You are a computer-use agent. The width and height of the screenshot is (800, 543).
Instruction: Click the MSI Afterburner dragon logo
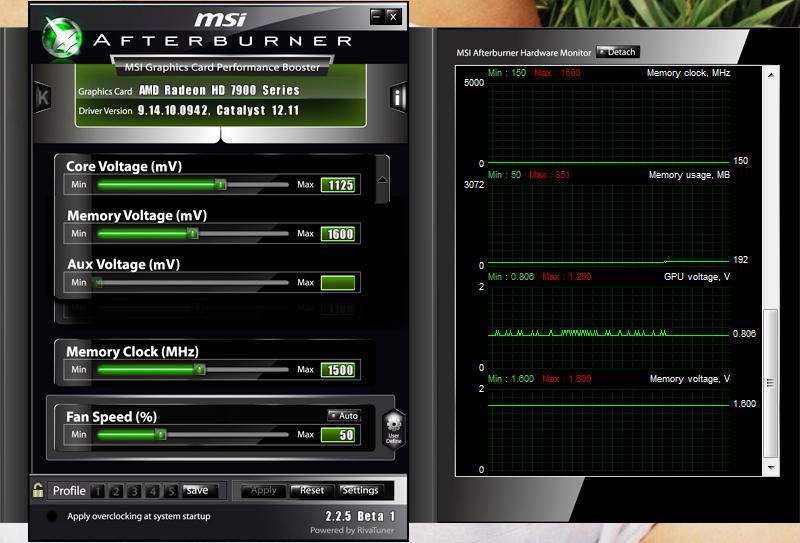pyautogui.click(x=62, y=37)
